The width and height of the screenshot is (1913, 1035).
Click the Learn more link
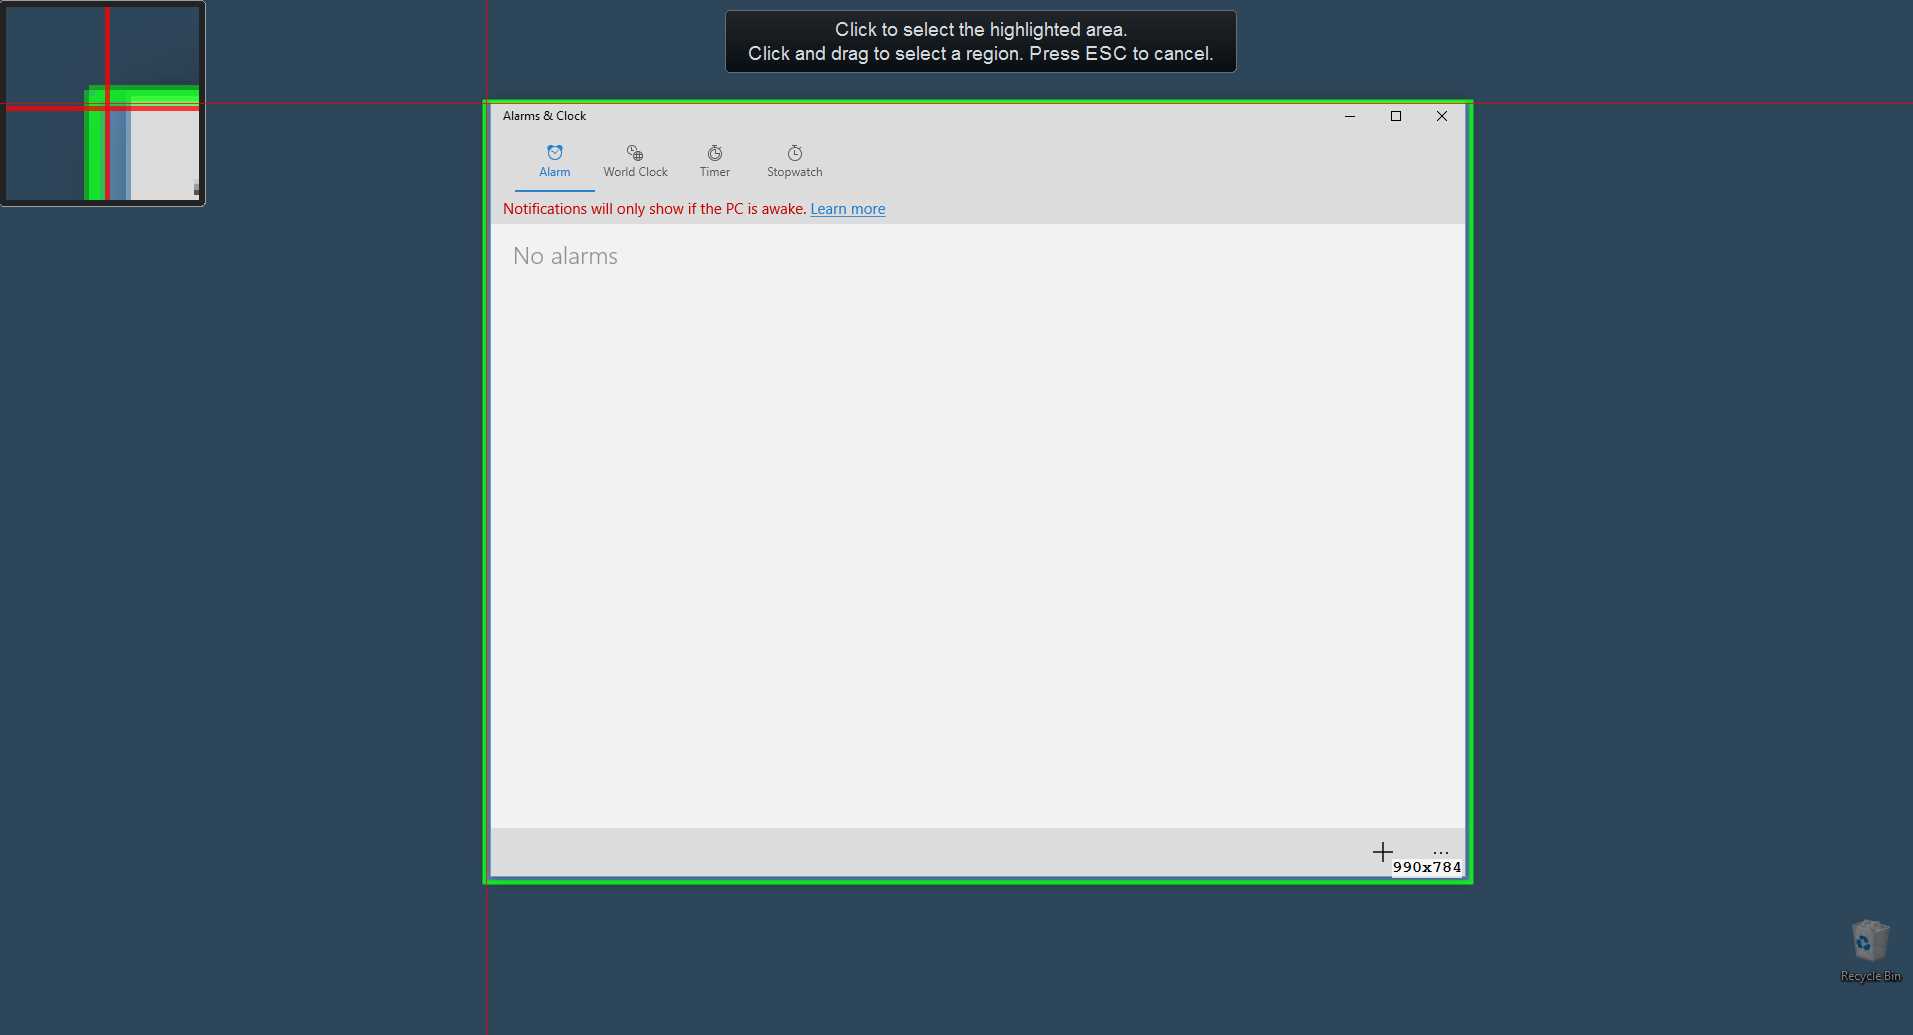click(x=847, y=208)
